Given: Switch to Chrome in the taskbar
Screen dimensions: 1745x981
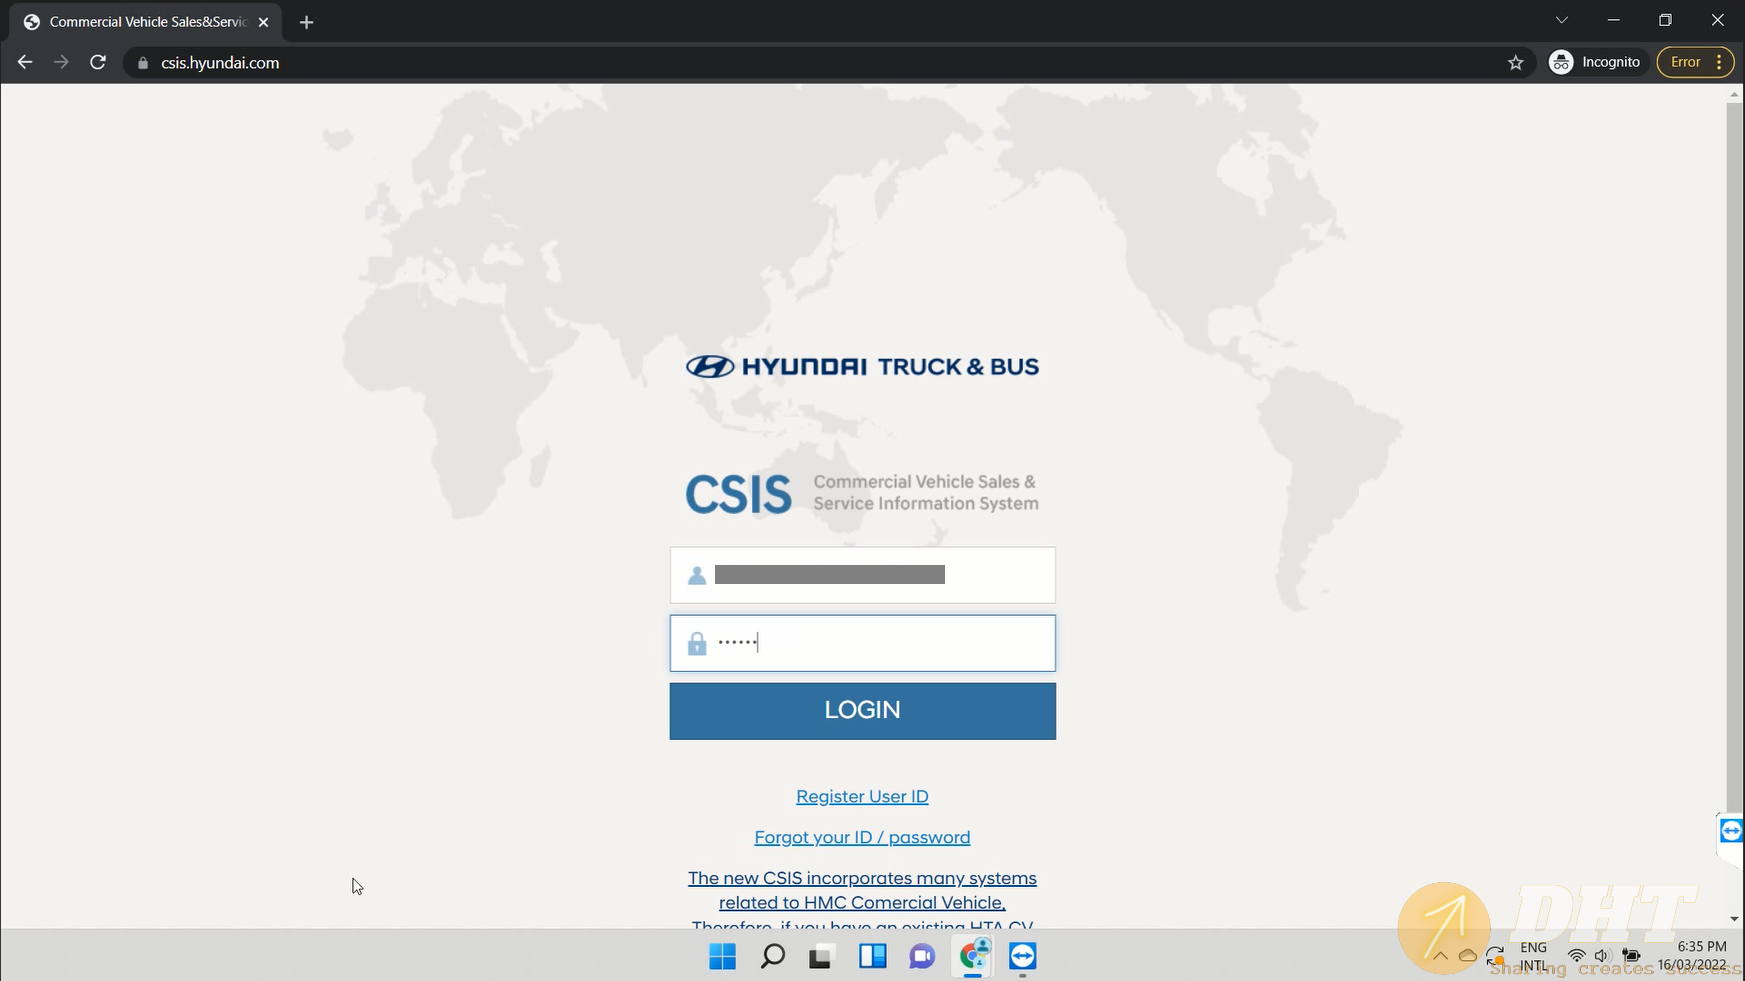Looking at the screenshot, I should click(x=973, y=957).
